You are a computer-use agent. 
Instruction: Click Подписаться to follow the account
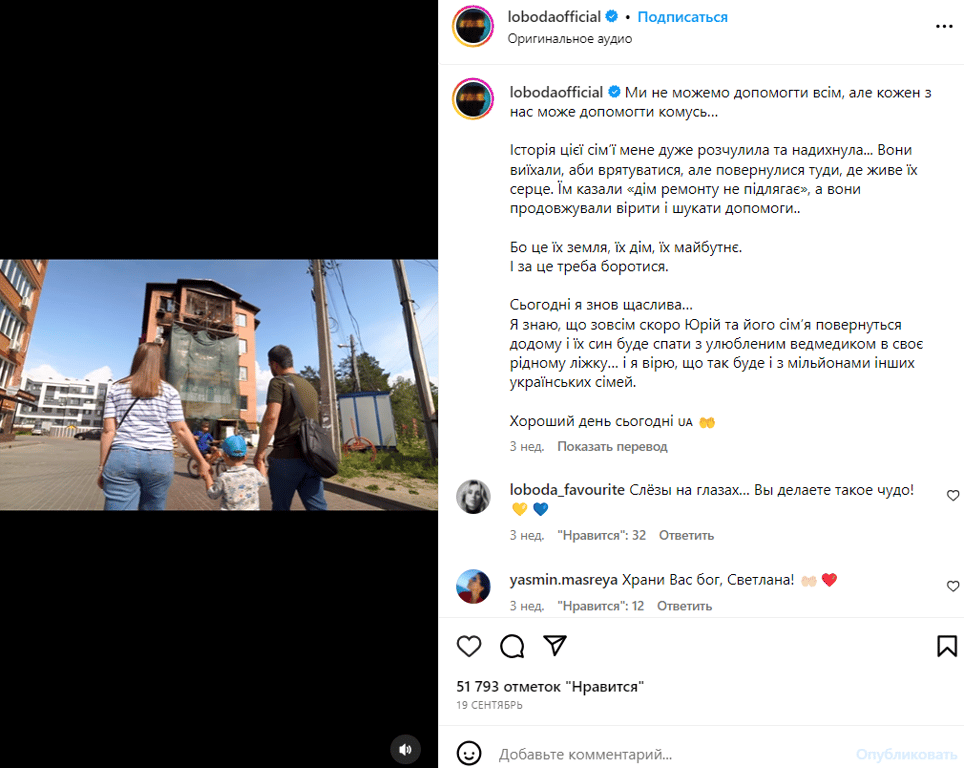point(682,17)
